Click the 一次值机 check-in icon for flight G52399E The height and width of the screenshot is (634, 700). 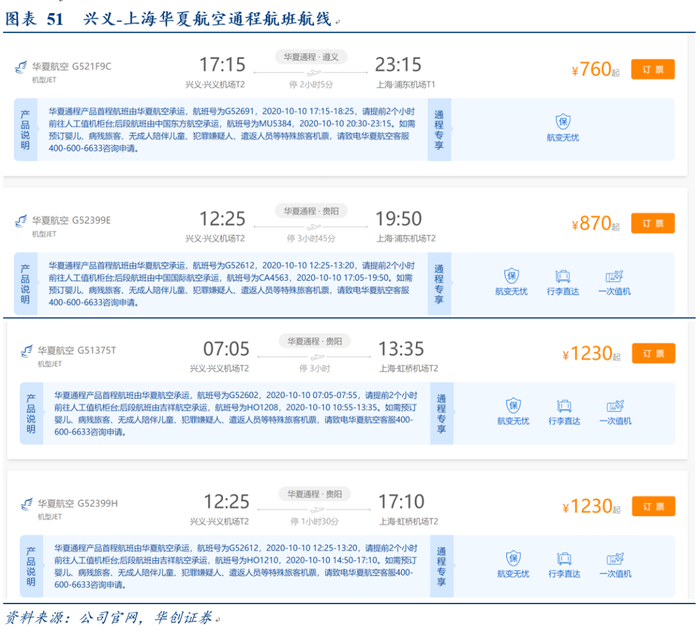[x=614, y=276]
